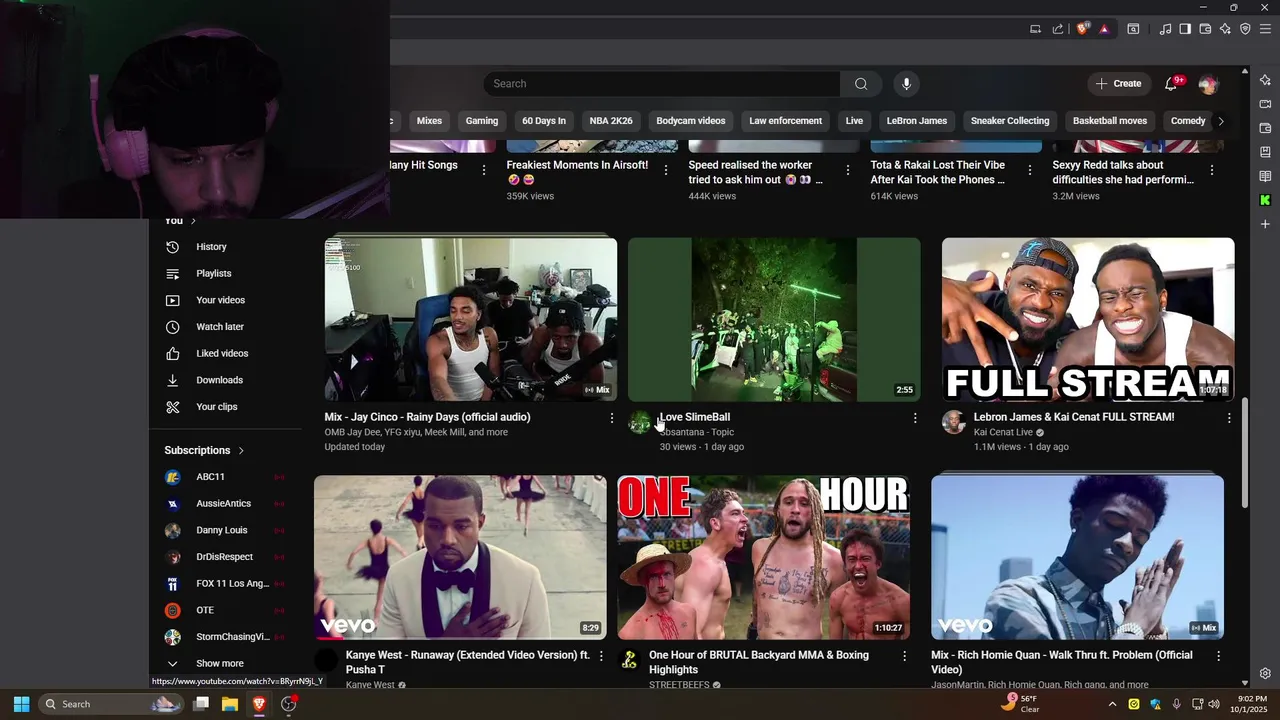Click the Create button
This screenshot has height=720, width=1280.
click(1119, 84)
